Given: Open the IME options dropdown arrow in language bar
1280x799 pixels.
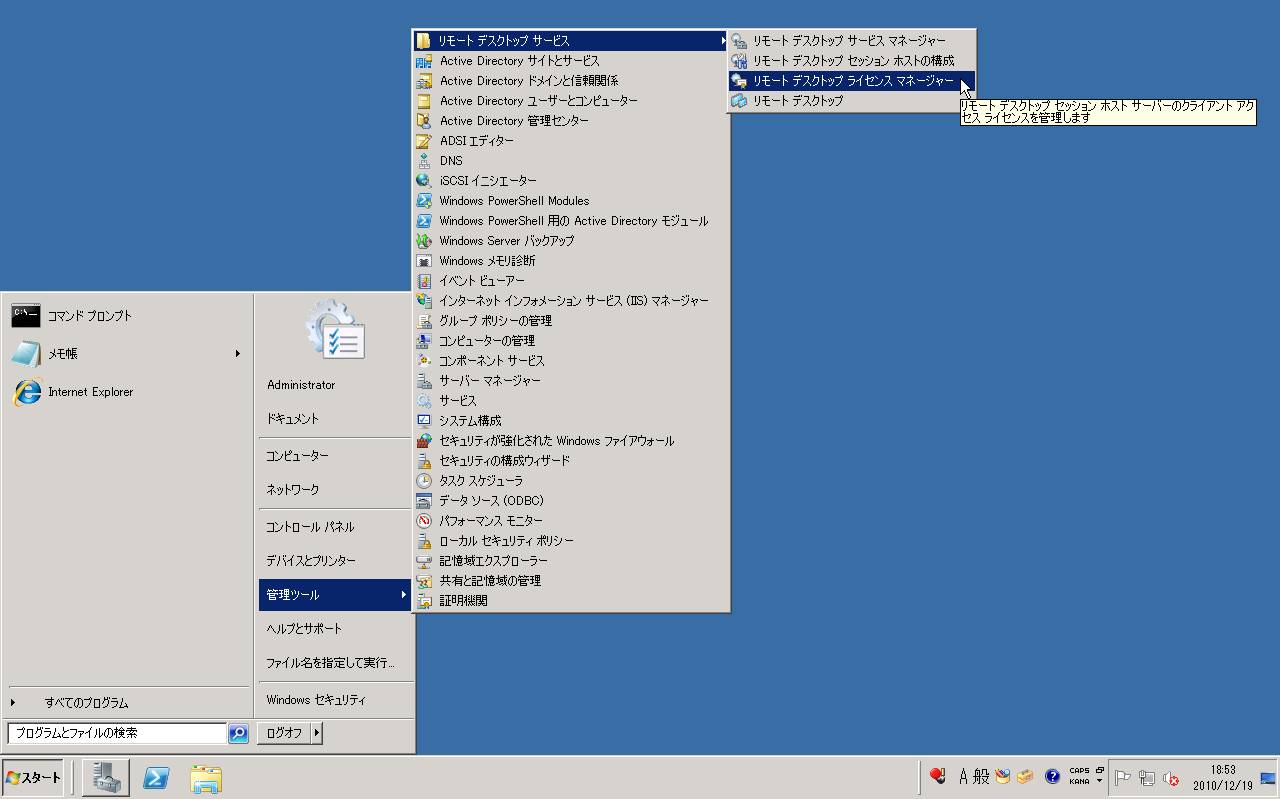Looking at the screenshot, I should click(x=1099, y=781).
